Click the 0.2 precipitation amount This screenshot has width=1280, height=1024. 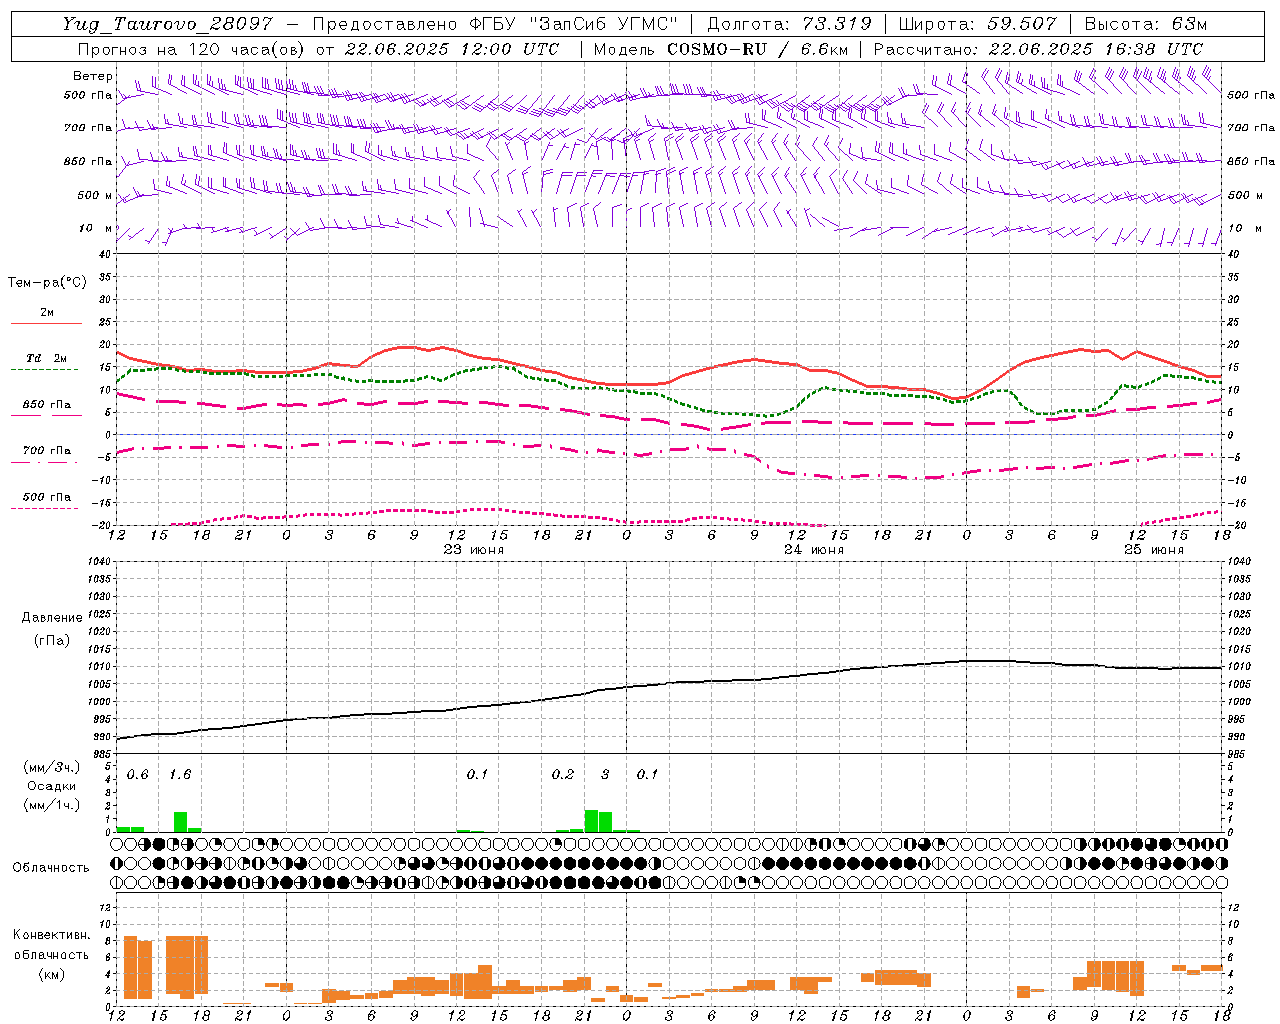(563, 775)
